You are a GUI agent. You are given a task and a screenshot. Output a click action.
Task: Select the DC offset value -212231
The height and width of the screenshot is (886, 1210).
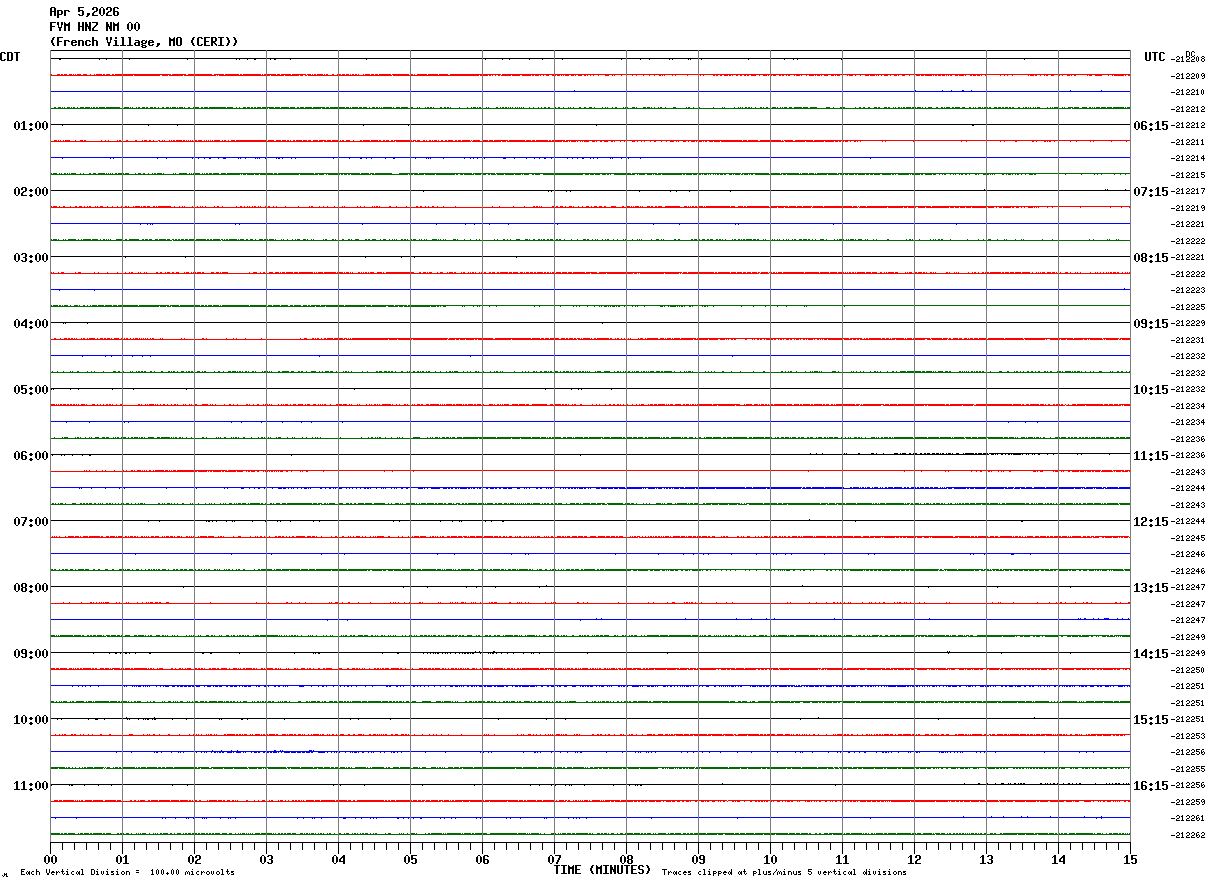[1188, 340]
